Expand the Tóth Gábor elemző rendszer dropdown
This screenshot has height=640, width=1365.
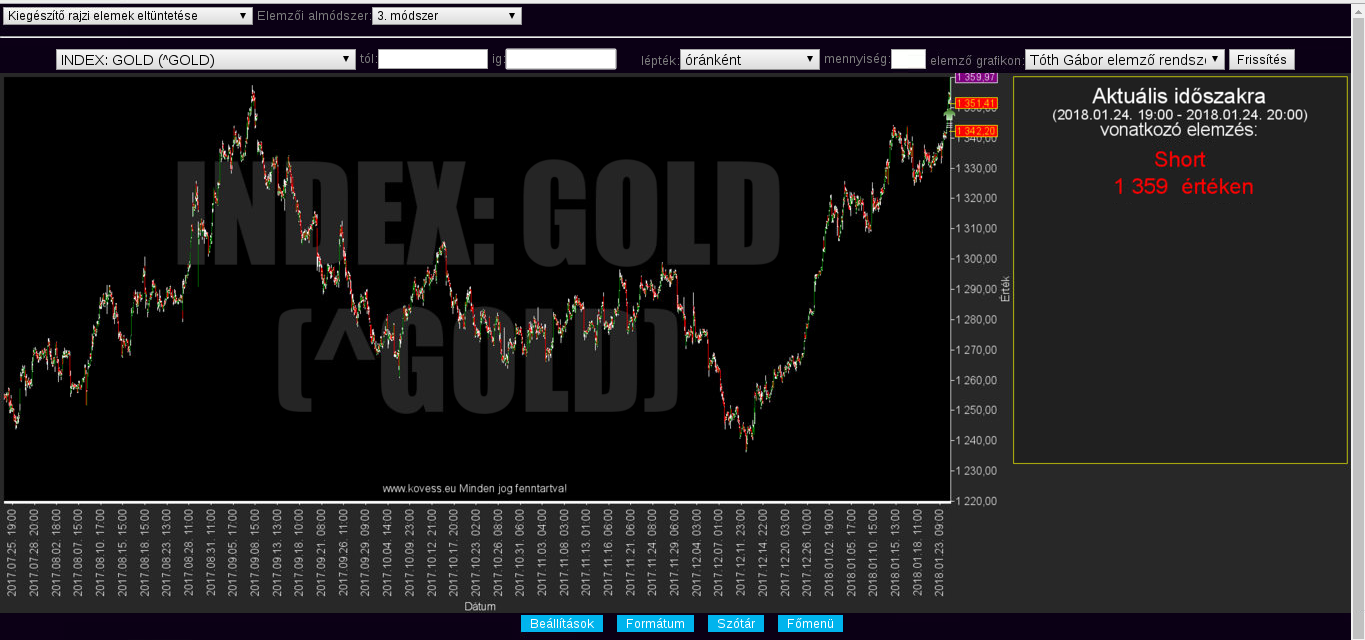1124,60
